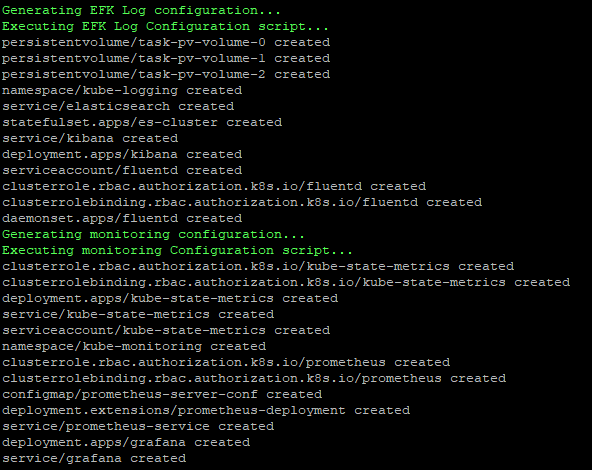Click the configmap/prometheus-server-conf created line
592x470 pixels.
click(x=162, y=394)
